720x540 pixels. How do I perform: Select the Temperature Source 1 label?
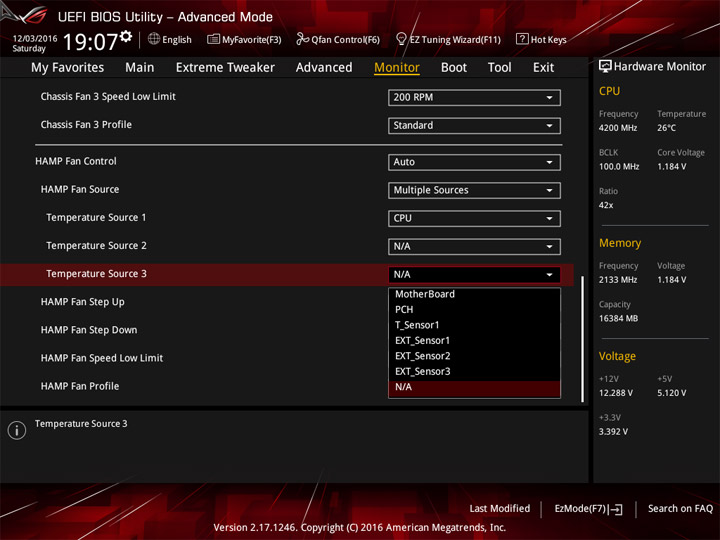coord(96,218)
